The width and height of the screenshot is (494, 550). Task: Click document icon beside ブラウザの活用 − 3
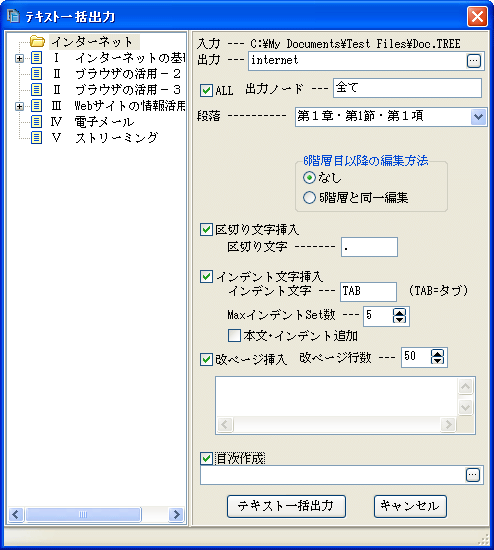(x=36, y=89)
